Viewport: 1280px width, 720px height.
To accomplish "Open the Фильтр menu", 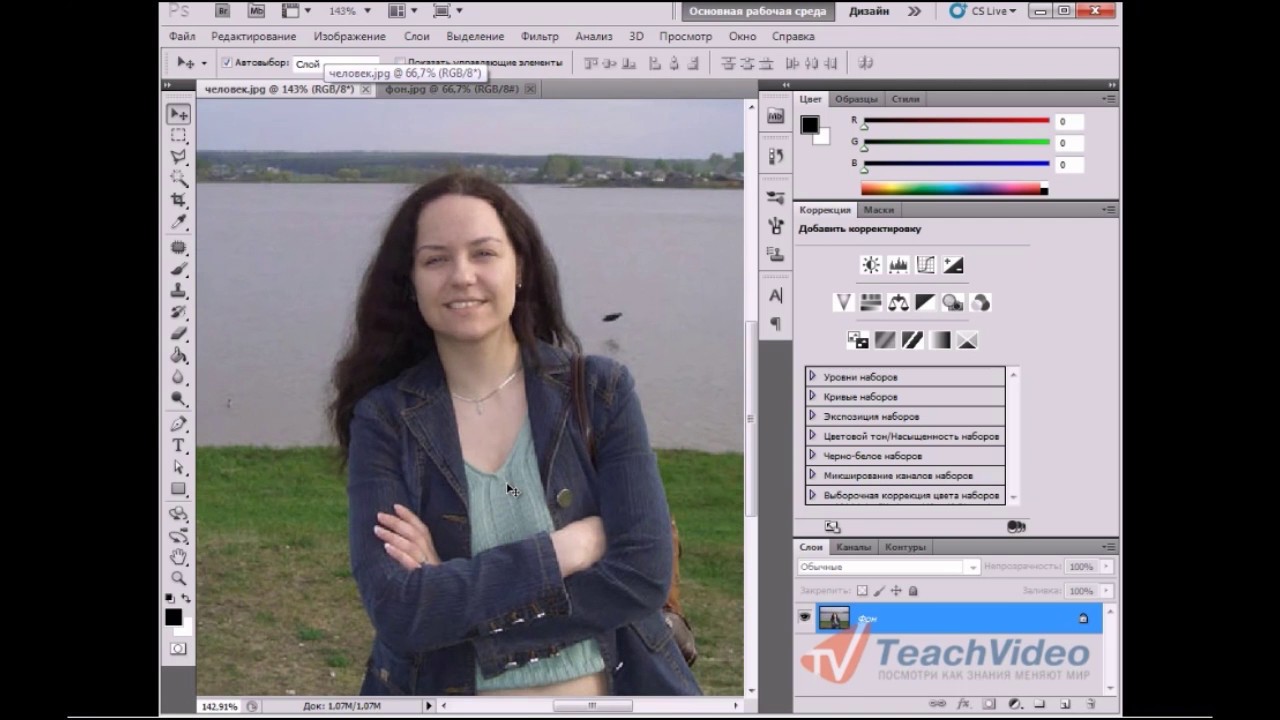I will point(540,36).
